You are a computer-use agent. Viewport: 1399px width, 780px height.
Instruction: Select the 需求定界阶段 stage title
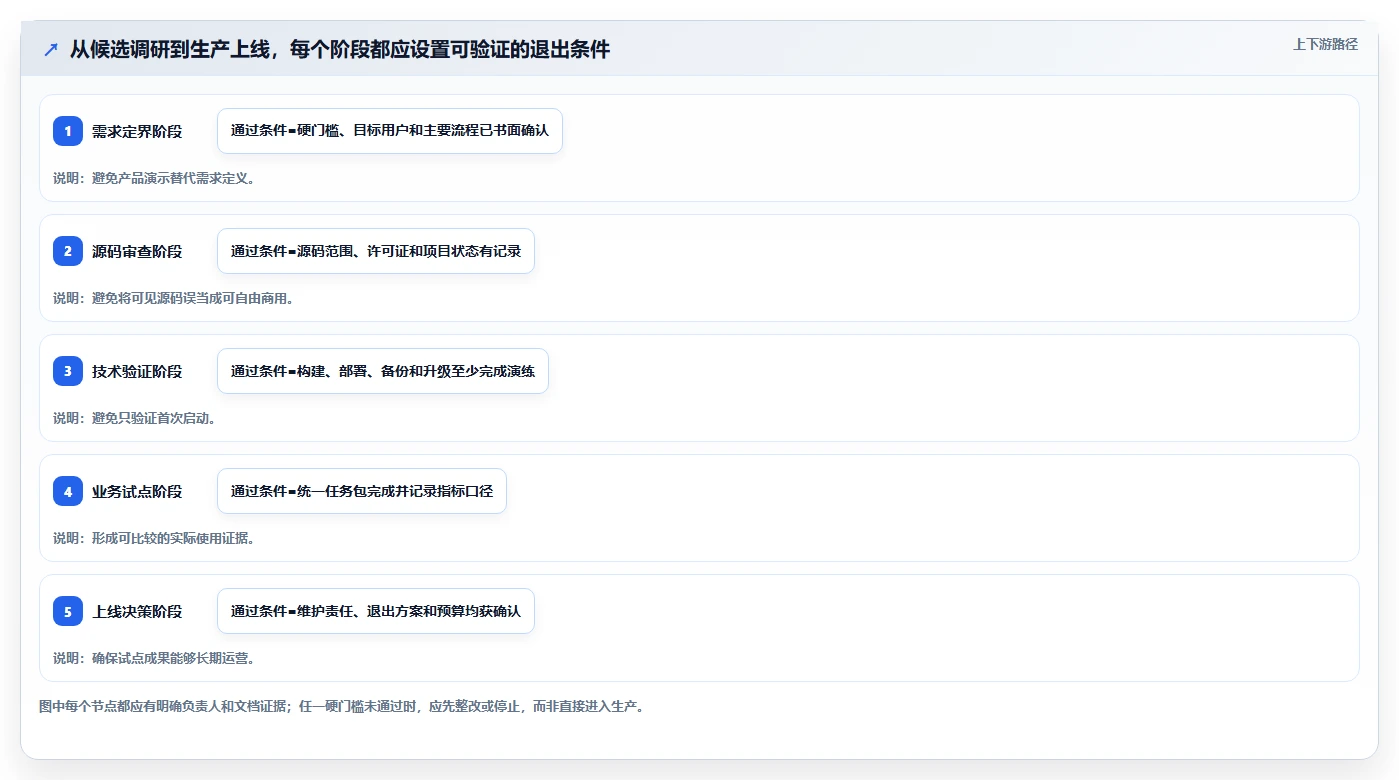click(x=137, y=131)
